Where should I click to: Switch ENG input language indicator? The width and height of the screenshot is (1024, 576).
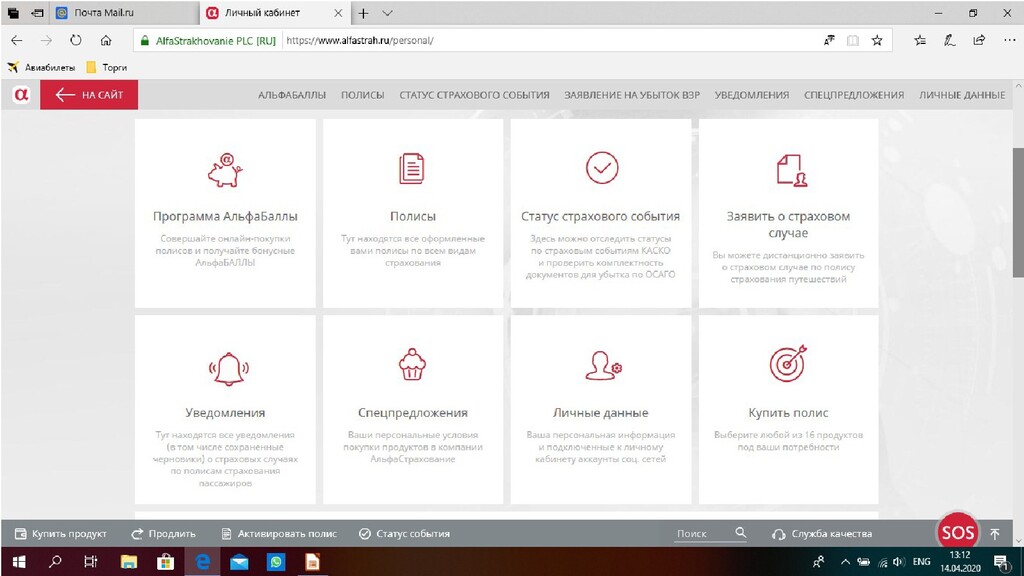(x=921, y=562)
